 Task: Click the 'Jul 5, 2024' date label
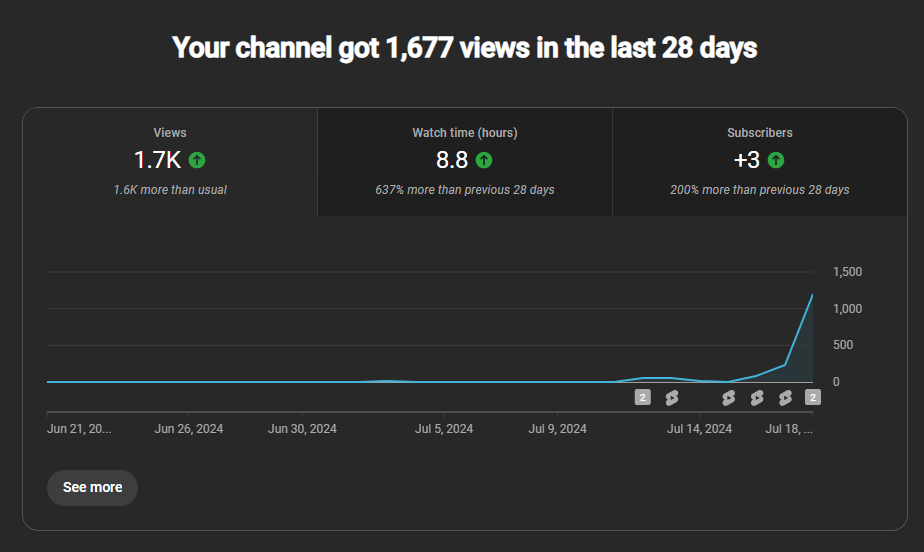pyautogui.click(x=444, y=429)
